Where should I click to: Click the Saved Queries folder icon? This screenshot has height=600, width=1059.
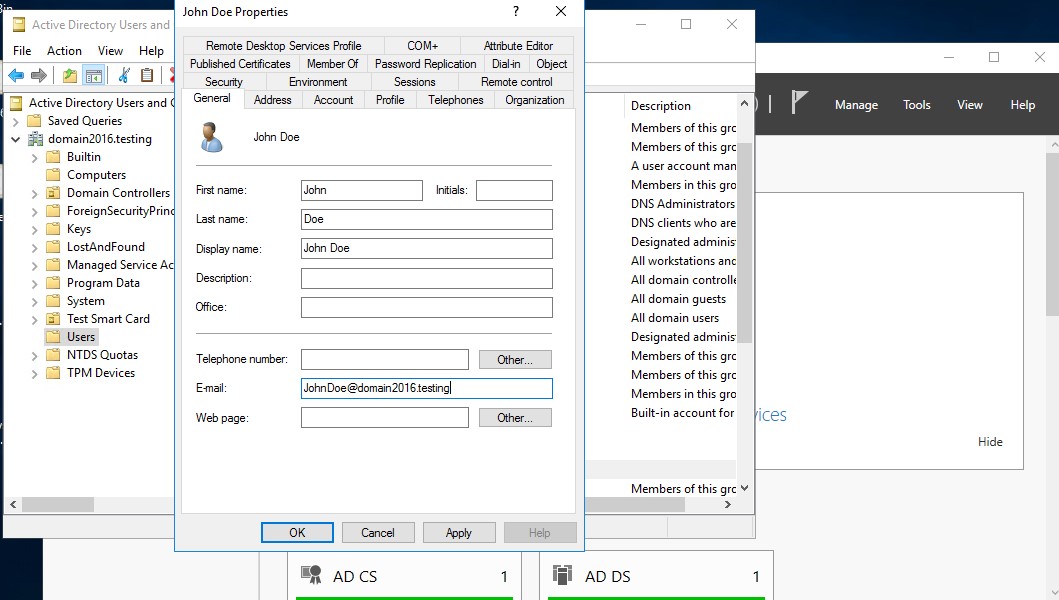point(34,121)
